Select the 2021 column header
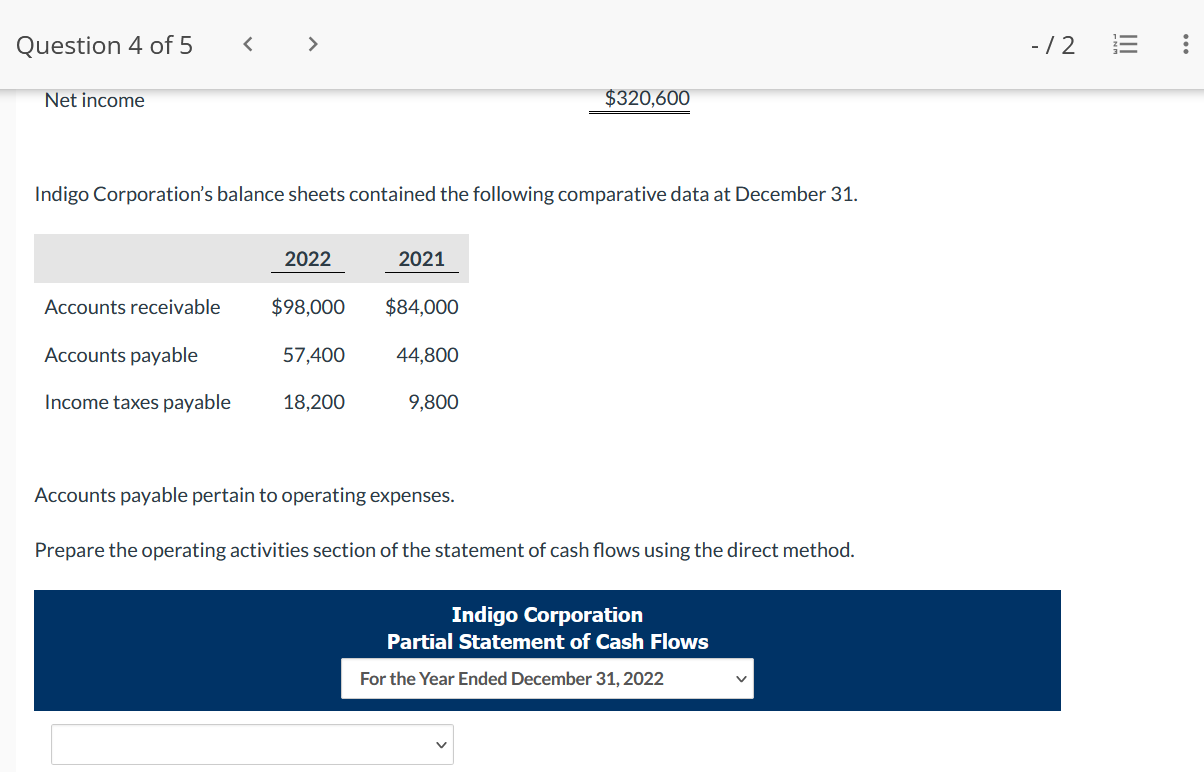Screen dimensions: 1204x772 421,258
